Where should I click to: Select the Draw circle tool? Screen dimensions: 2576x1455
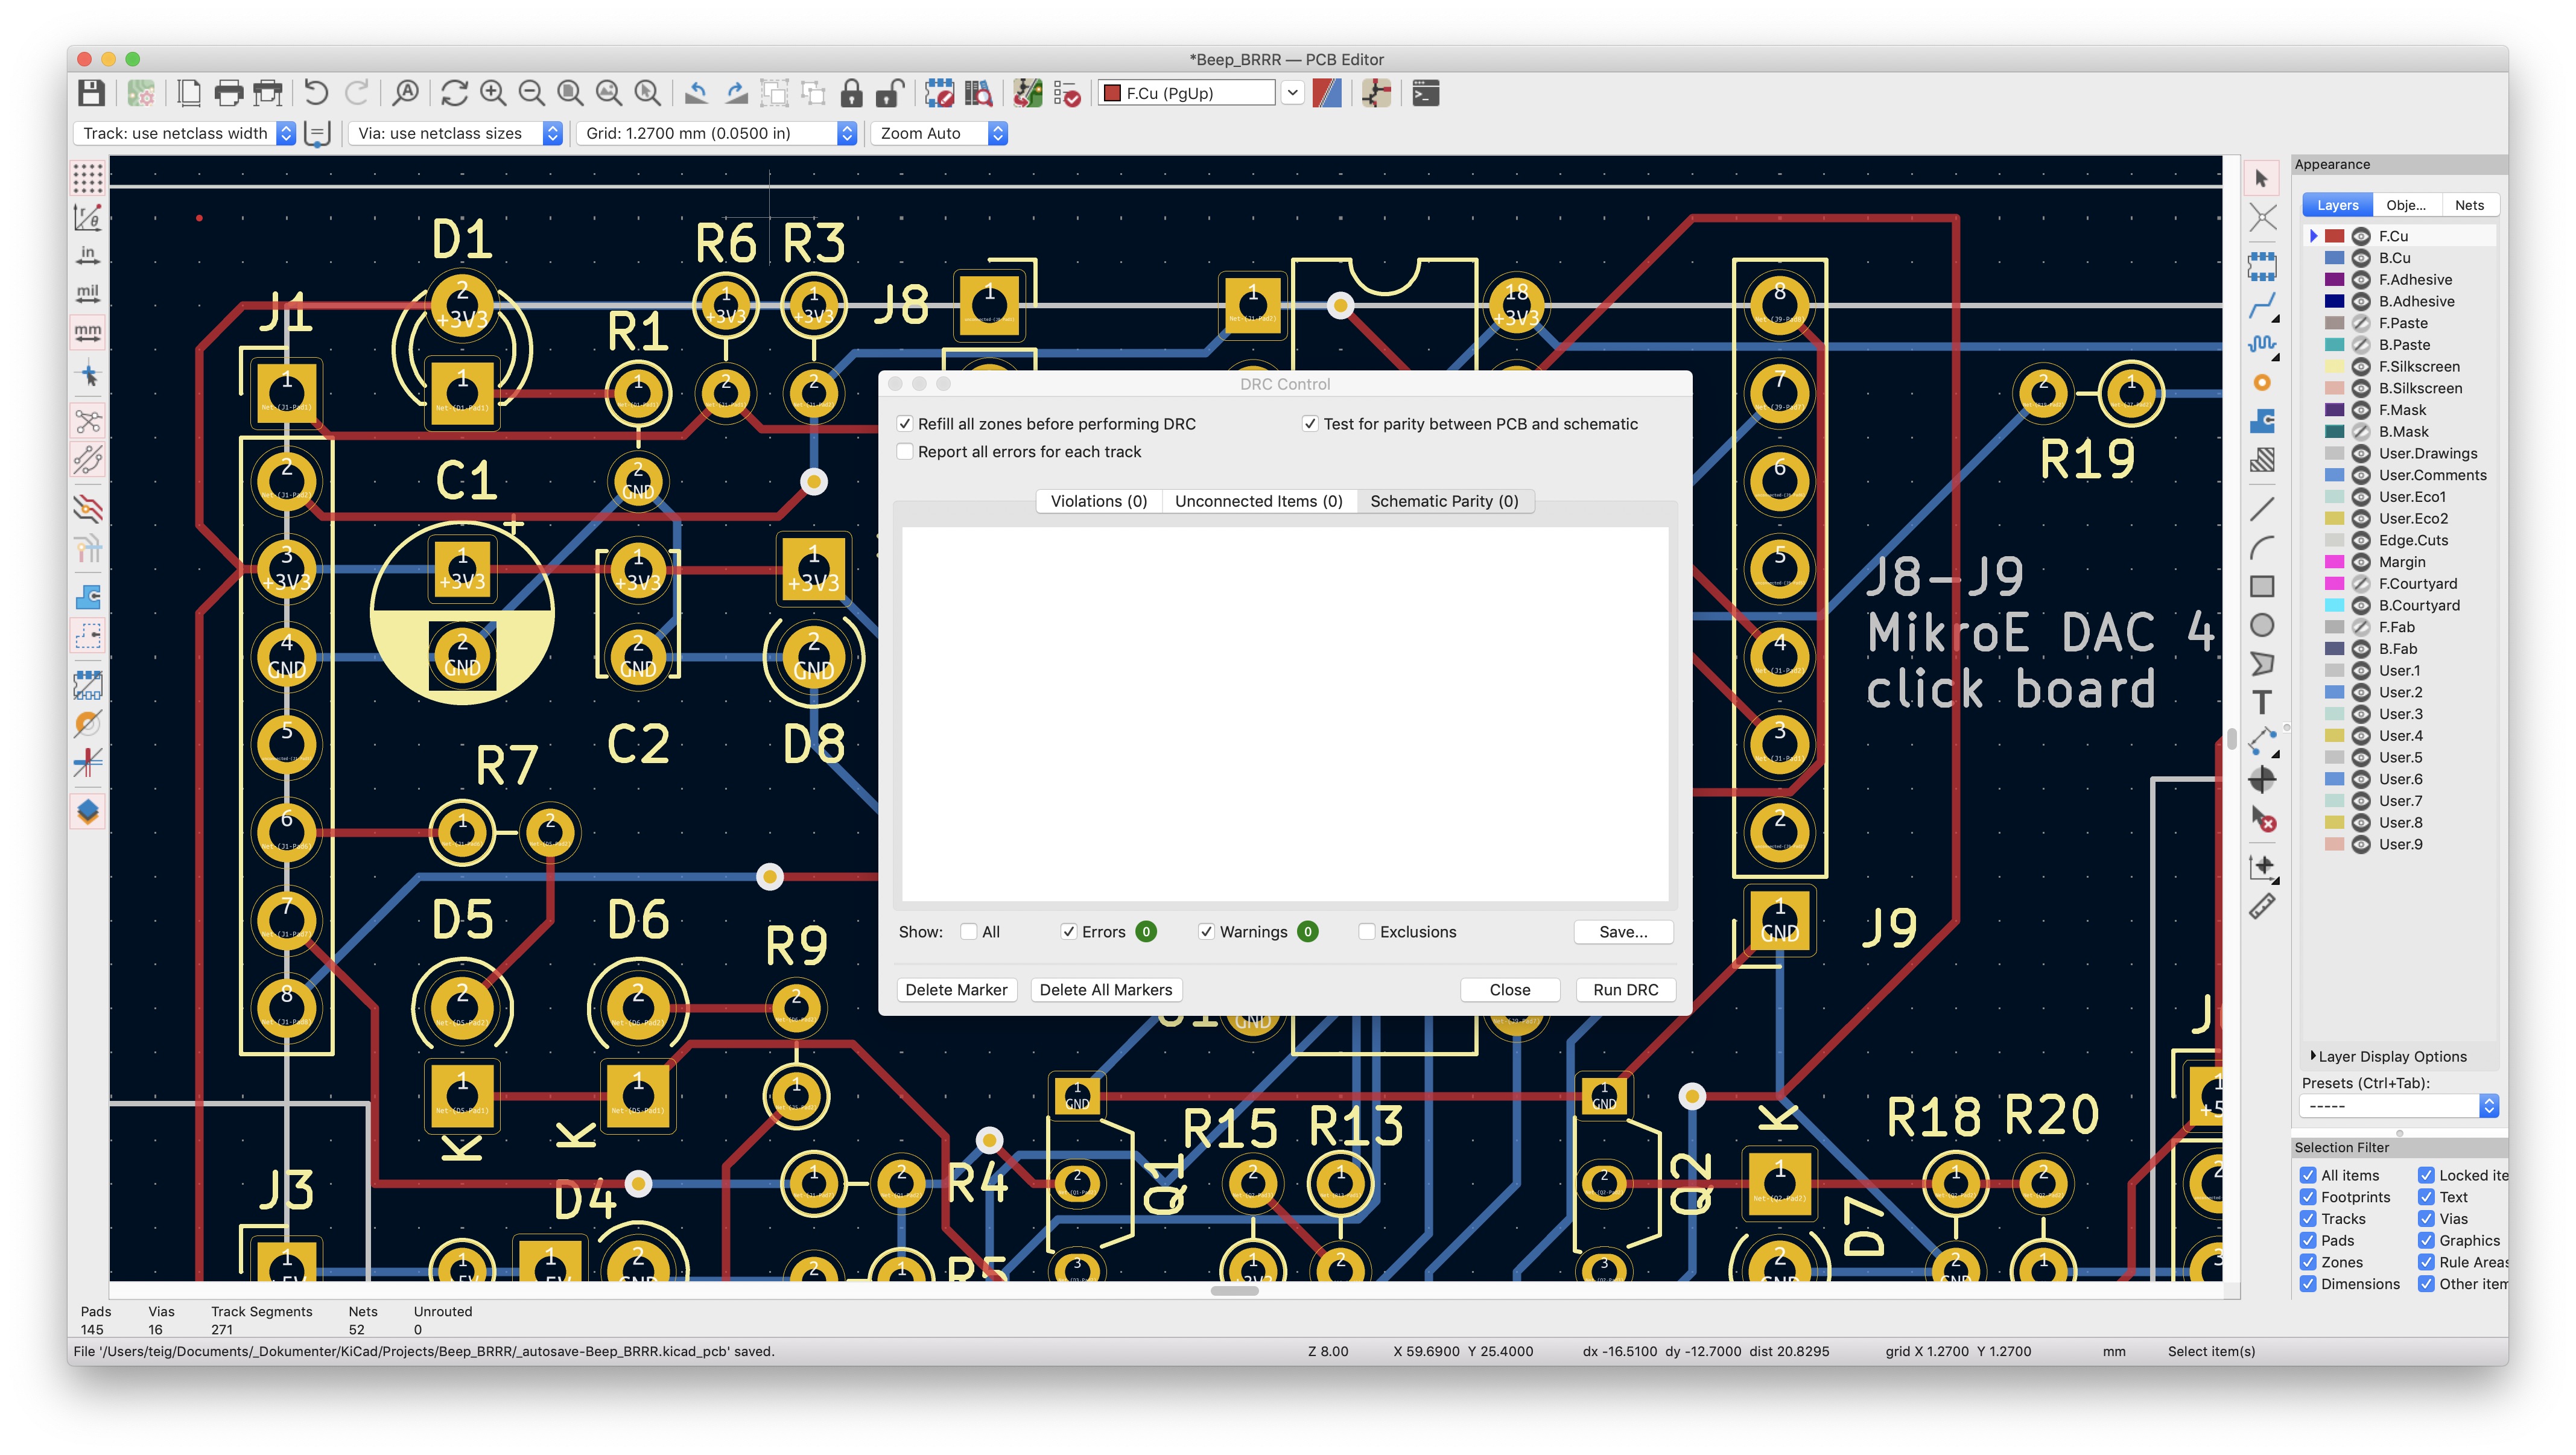pos(2262,625)
